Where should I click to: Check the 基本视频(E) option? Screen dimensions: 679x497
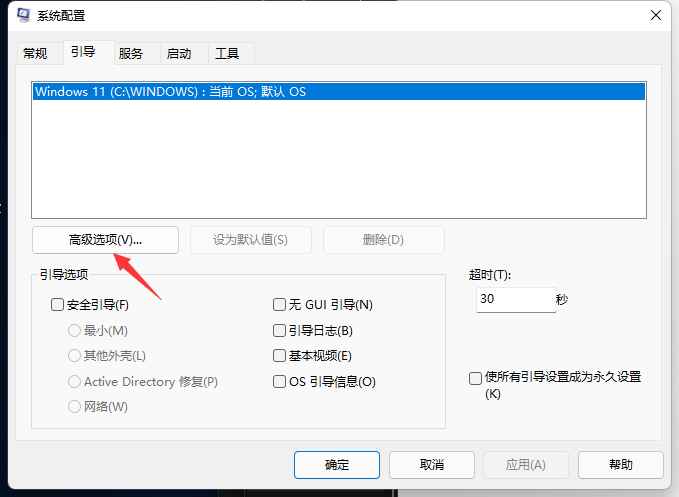(x=279, y=356)
